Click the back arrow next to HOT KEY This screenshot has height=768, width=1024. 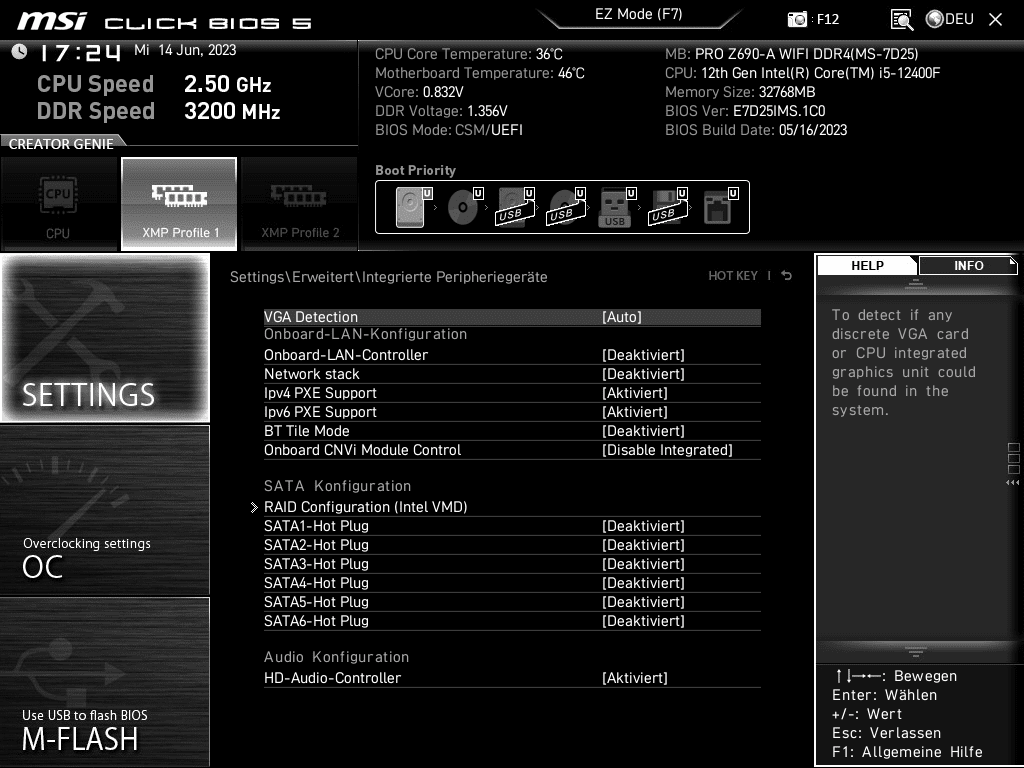787,276
